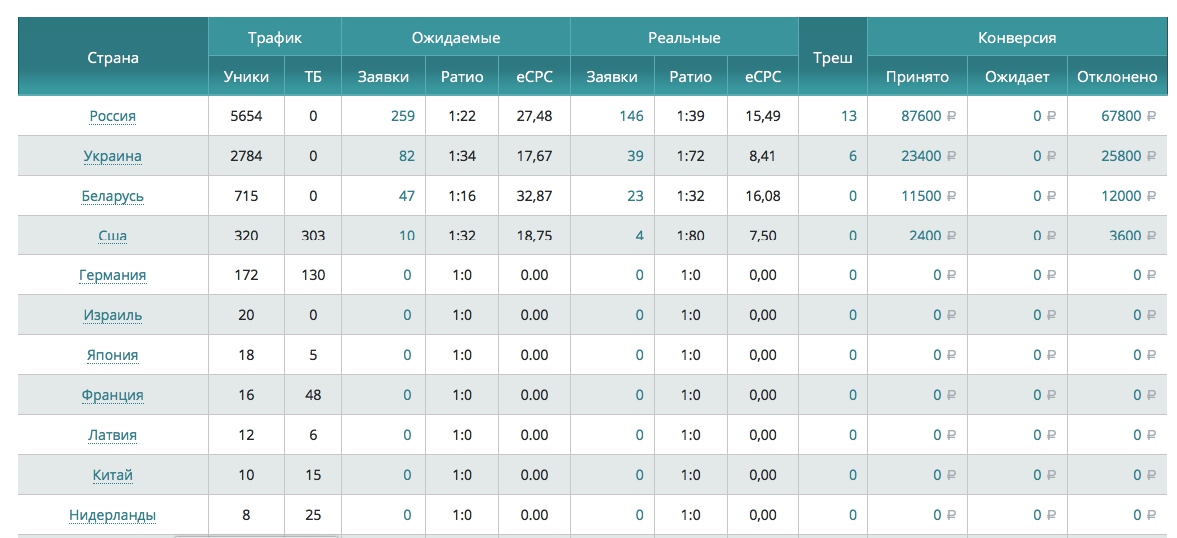Click the Треш column header

(x=833, y=58)
